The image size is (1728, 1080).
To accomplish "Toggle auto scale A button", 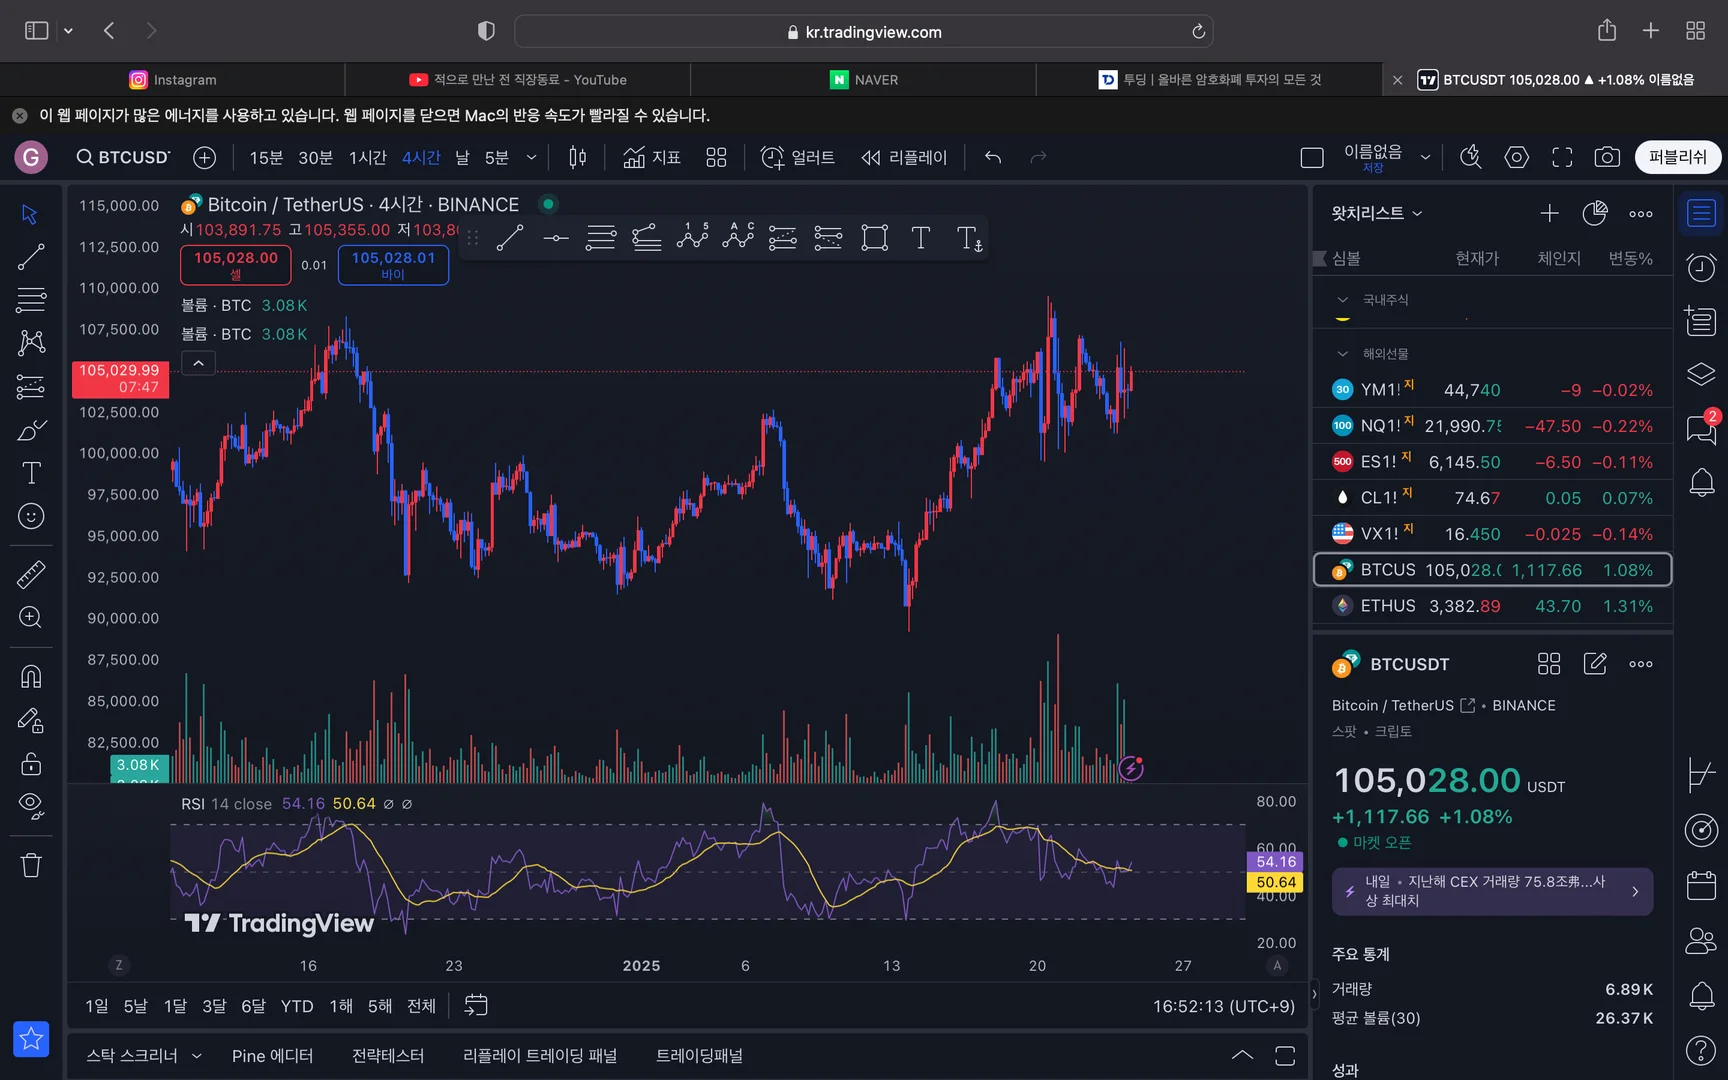I will point(1277,965).
